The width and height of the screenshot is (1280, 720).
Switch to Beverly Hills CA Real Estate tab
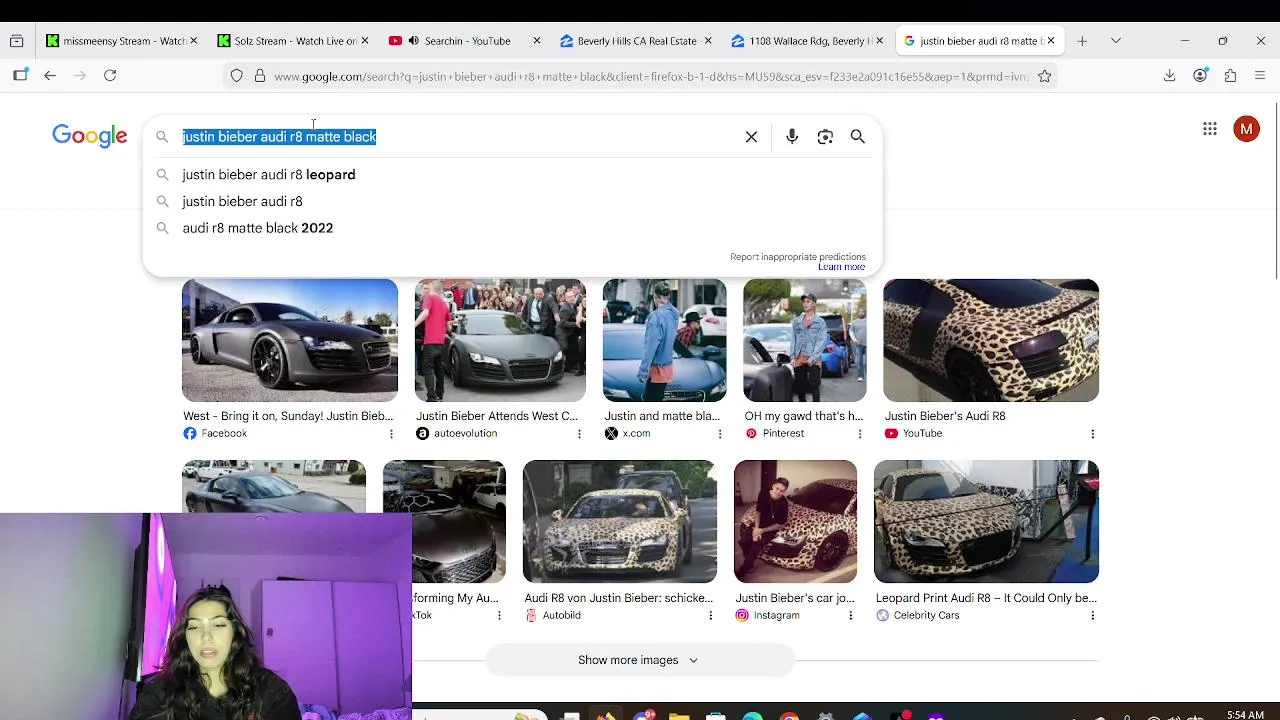coord(636,41)
